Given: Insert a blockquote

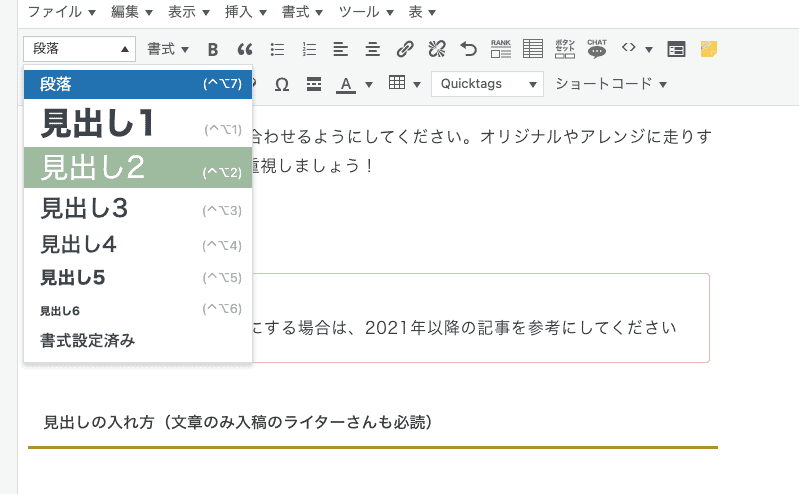Looking at the screenshot, I should coord(245,49).
